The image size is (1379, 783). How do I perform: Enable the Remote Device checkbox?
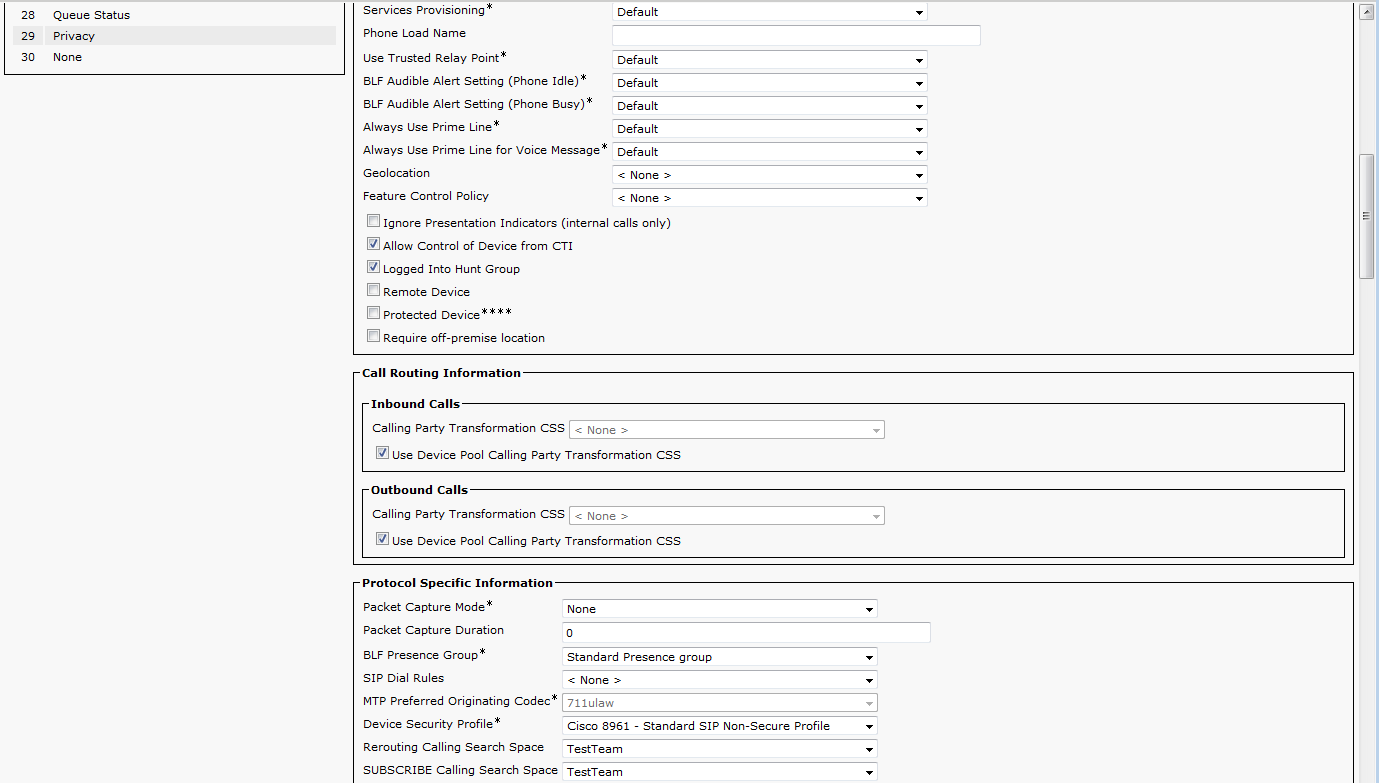(x=373, y=291)
